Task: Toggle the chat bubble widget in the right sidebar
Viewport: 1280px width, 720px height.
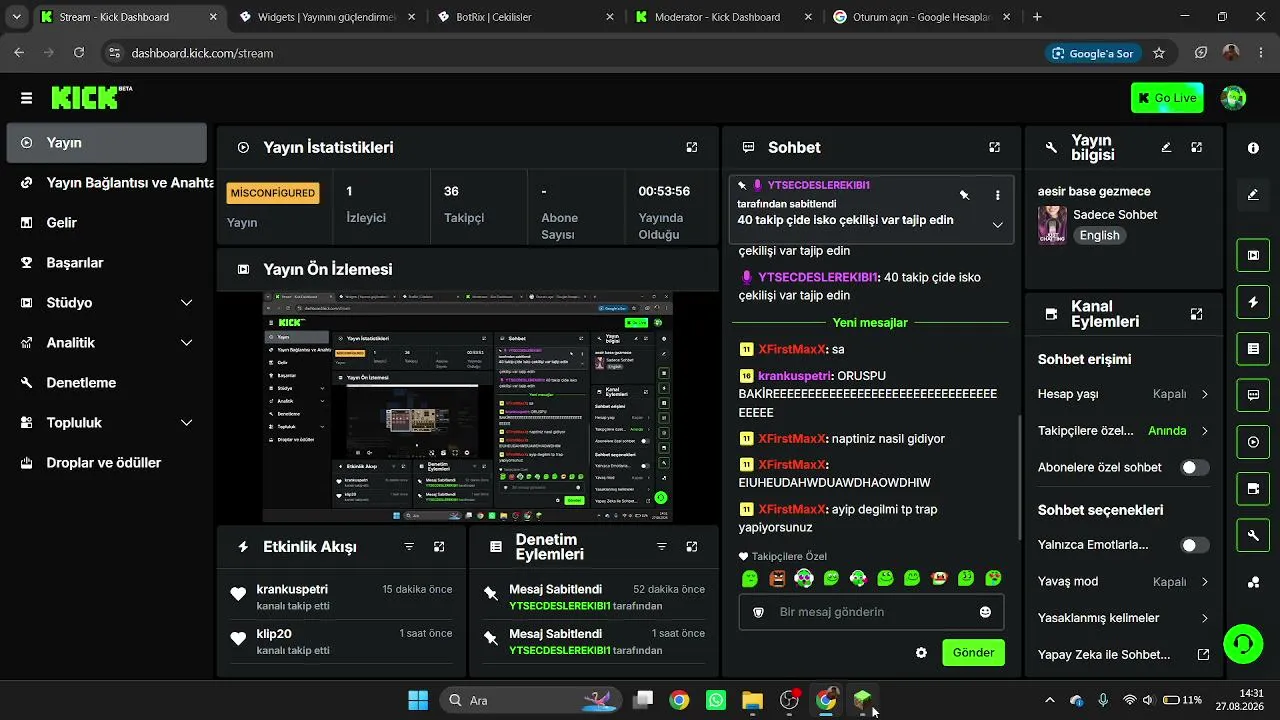Action: point(1253,395)
